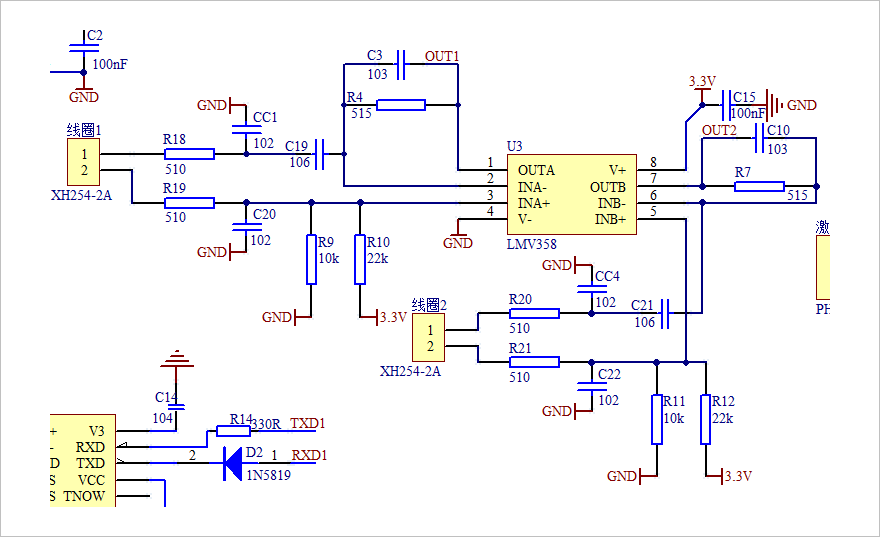
Task: Click the TXD1 net label
Action: coord(307,423)
